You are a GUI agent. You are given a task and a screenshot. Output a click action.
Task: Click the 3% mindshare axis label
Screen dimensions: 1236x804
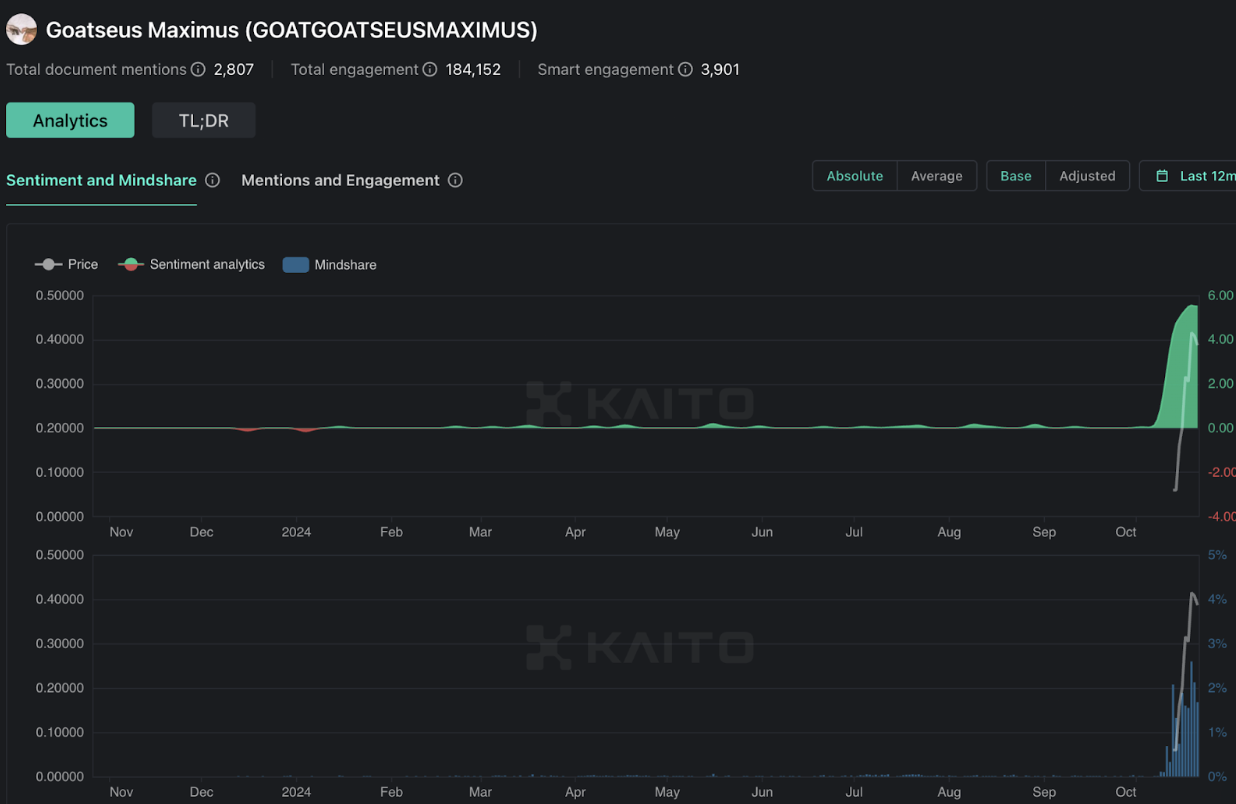click(1217, 644)
